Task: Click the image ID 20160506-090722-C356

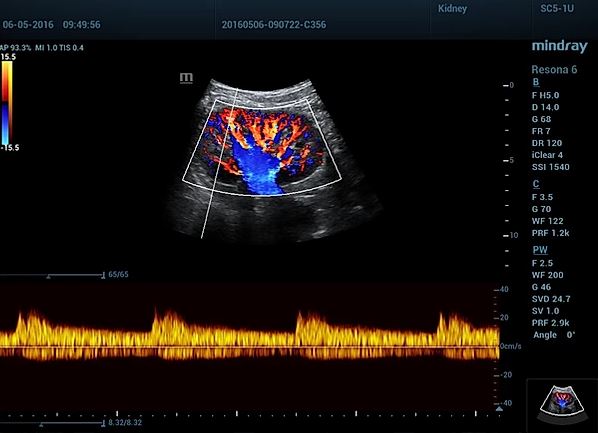Action: (x=274, y=25)
